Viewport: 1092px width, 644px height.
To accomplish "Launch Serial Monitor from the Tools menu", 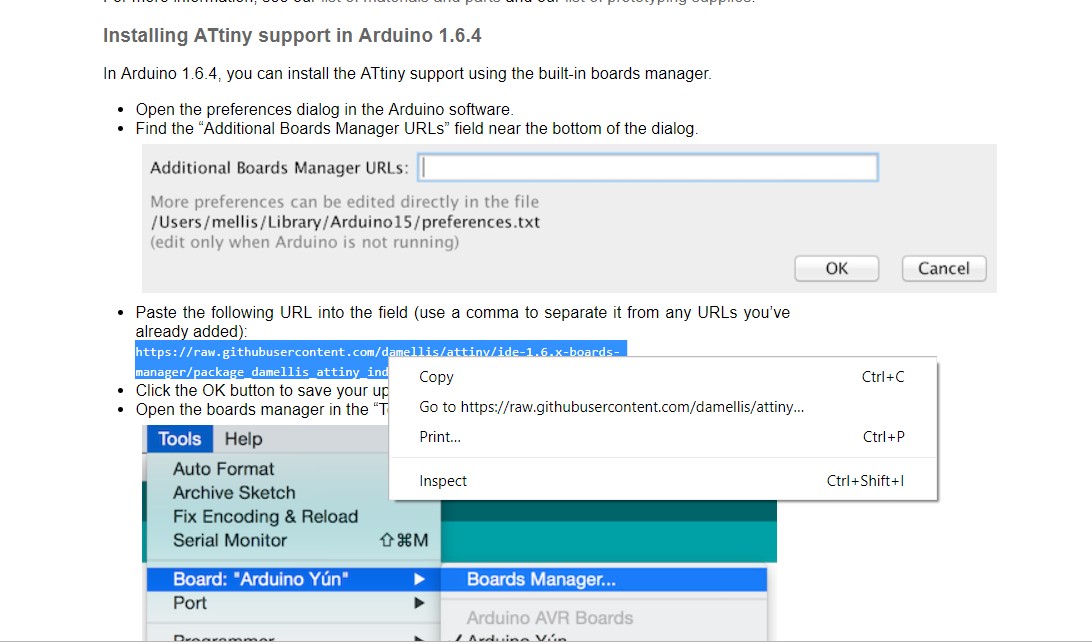I will [x=230, y=541].
